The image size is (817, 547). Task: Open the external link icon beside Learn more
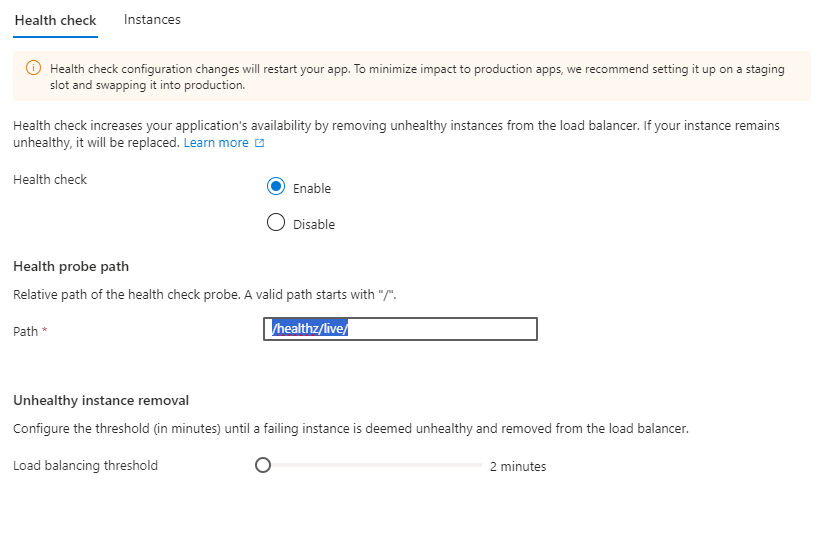pos(259,143)
